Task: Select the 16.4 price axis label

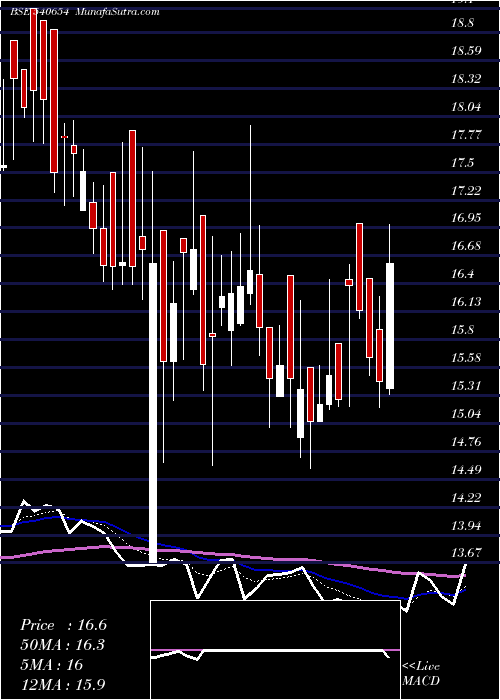Action: tap(462, 274)
